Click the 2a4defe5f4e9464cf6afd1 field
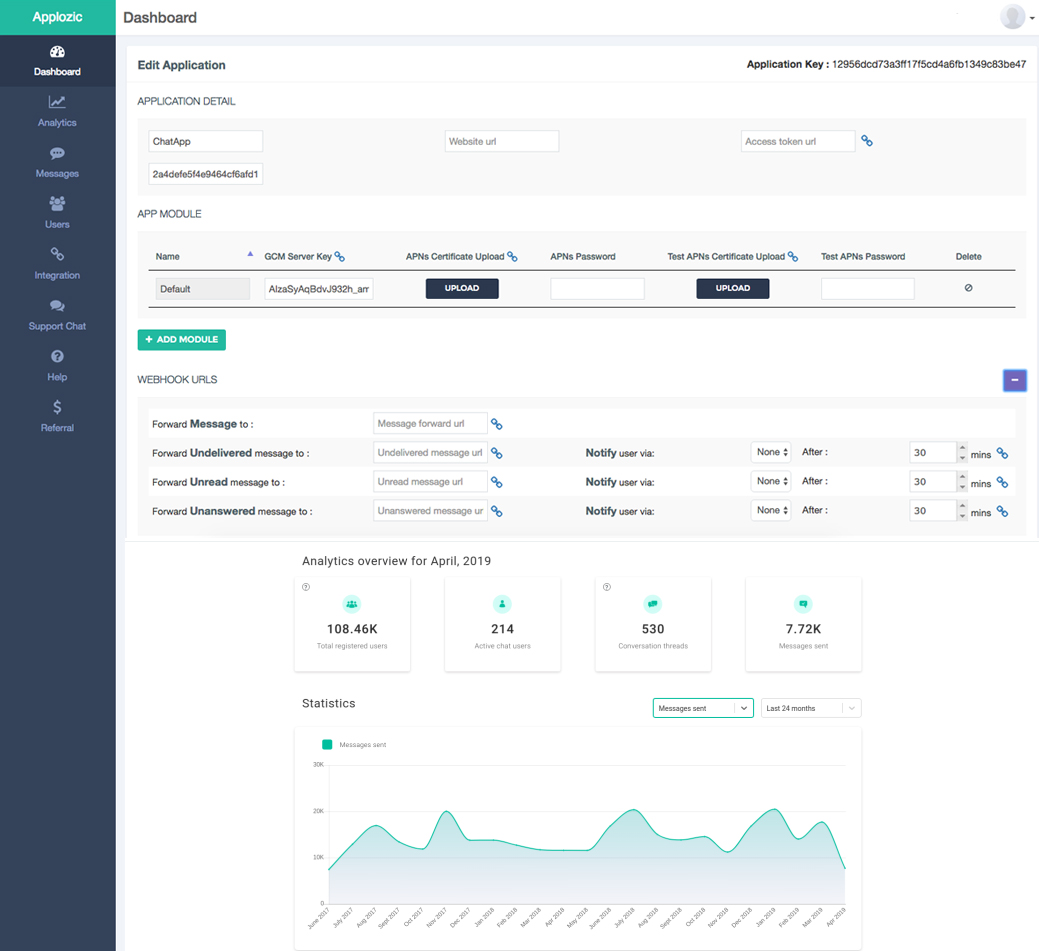1039x951 pixels. click(205, 174)
